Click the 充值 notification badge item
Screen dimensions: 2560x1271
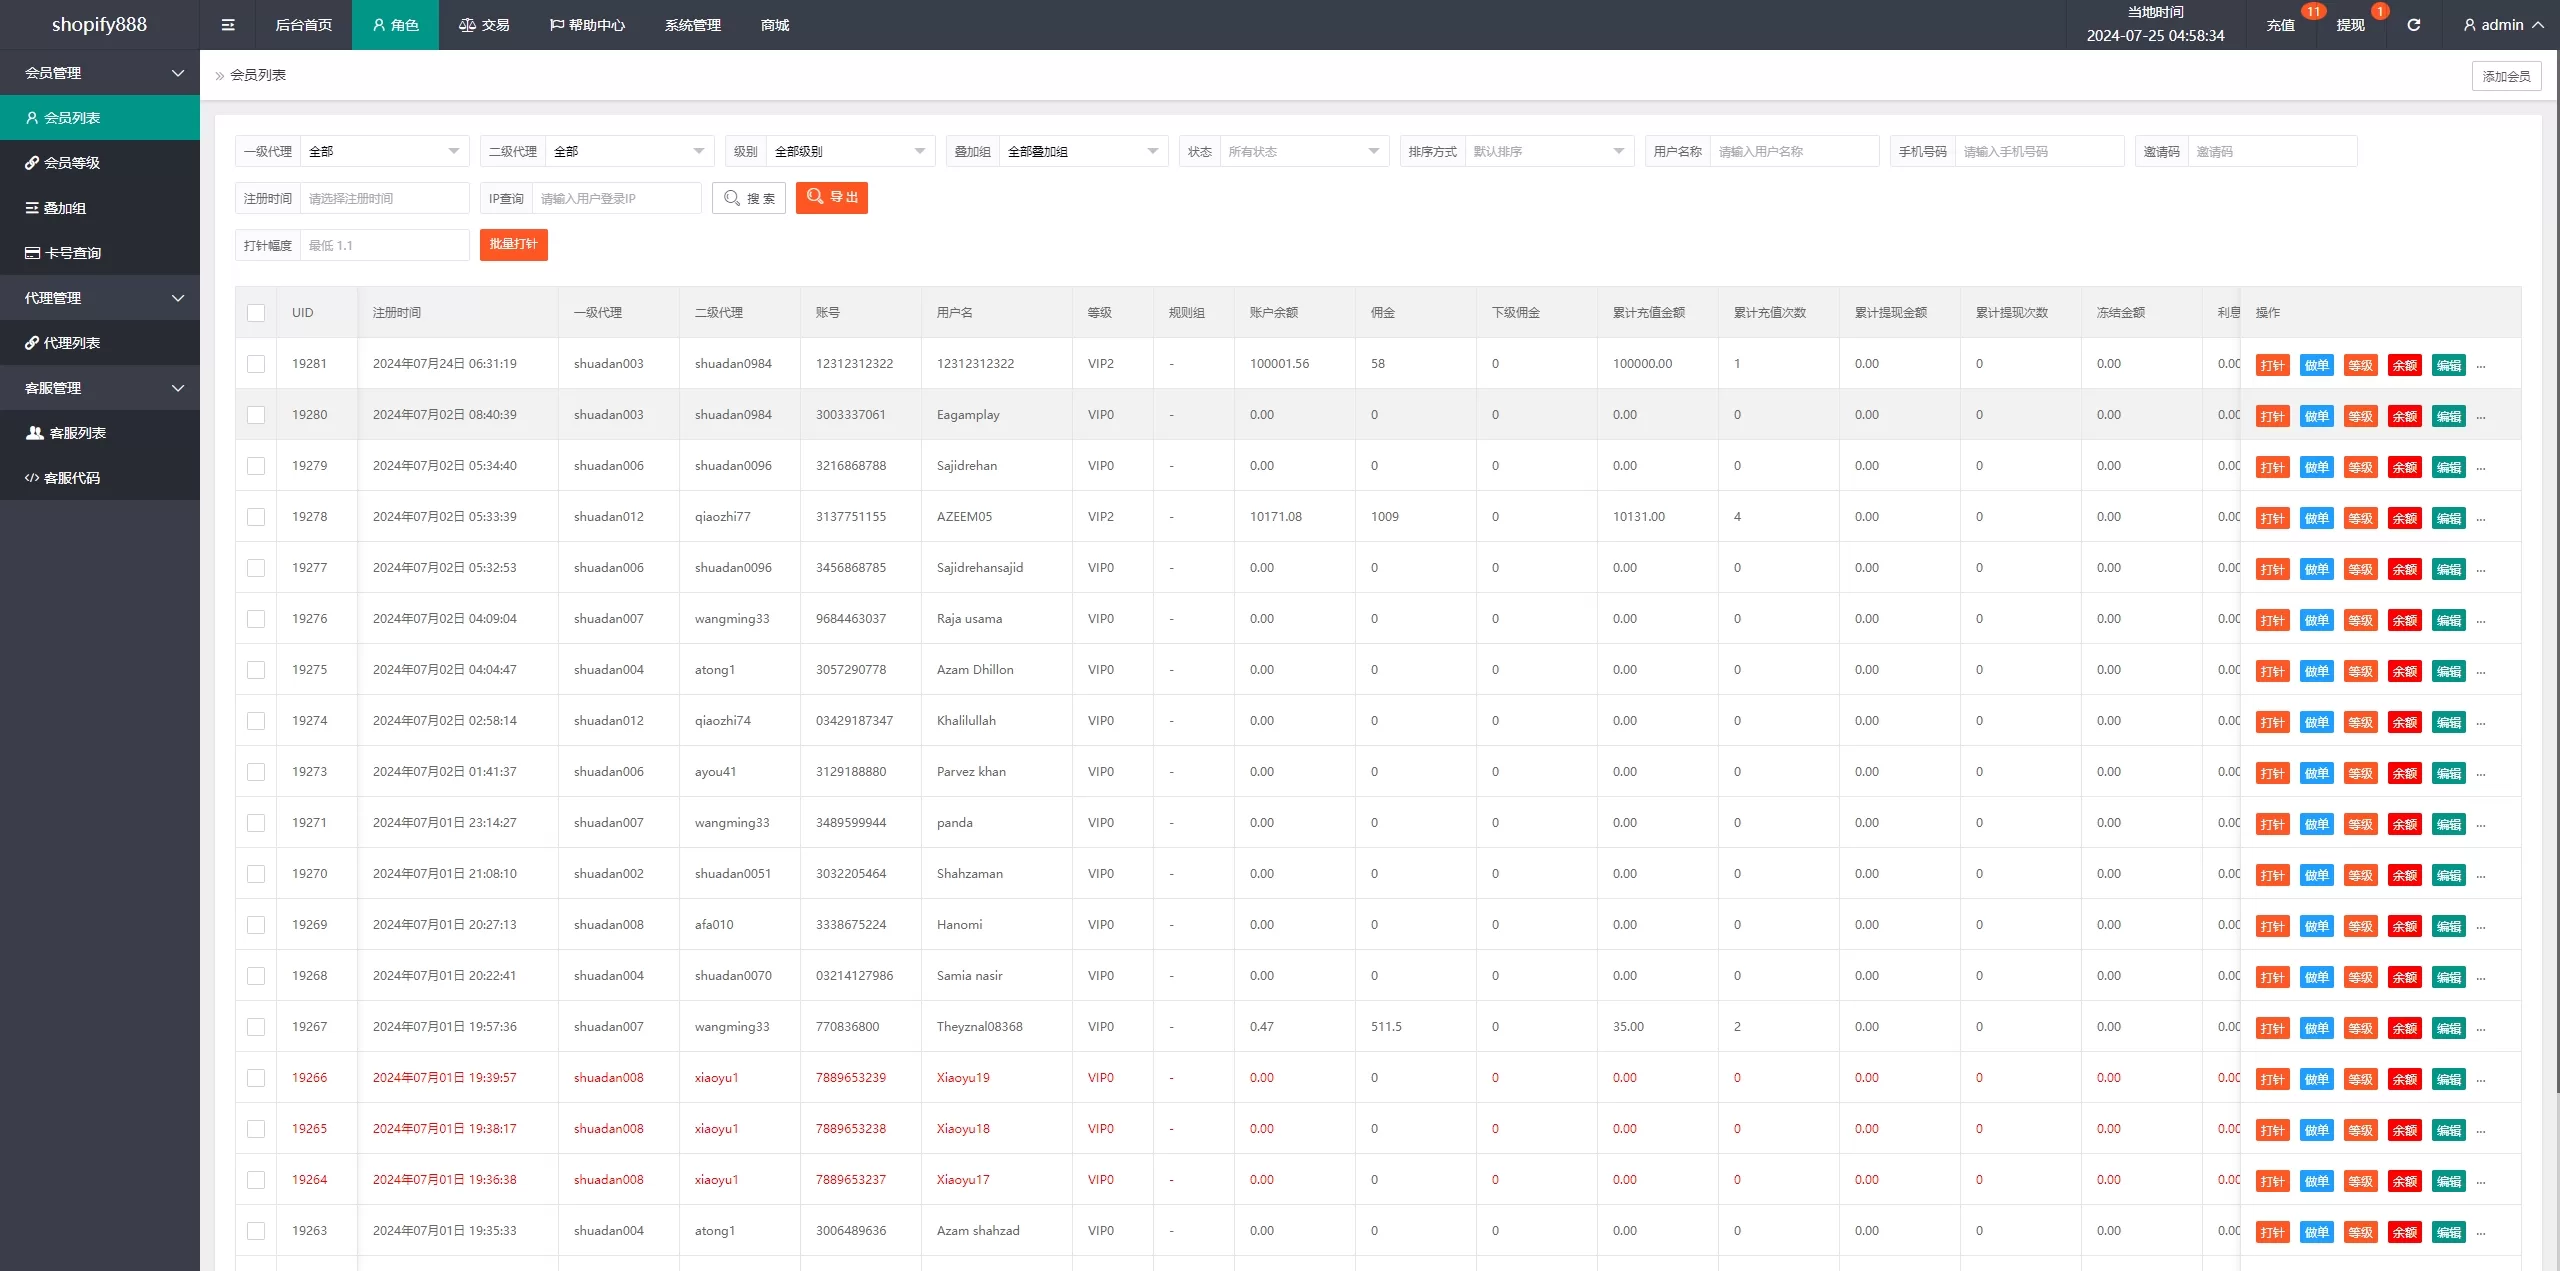point(2280,25)
